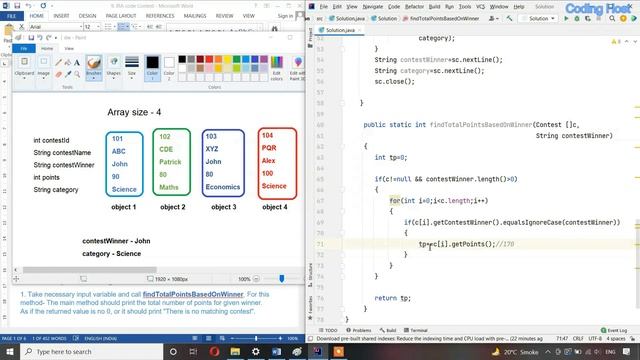Image resolution: width=640 pixels, height=360 pixels.
Task: Select the Pencil tool in Paint
Action: tap(59, 62)
